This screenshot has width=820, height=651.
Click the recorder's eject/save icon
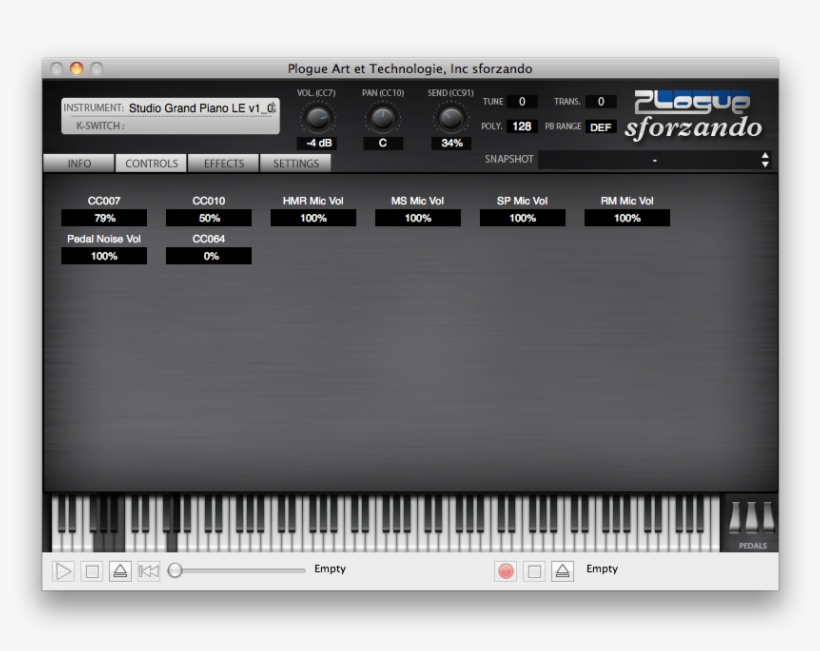[x=562, y=571]
